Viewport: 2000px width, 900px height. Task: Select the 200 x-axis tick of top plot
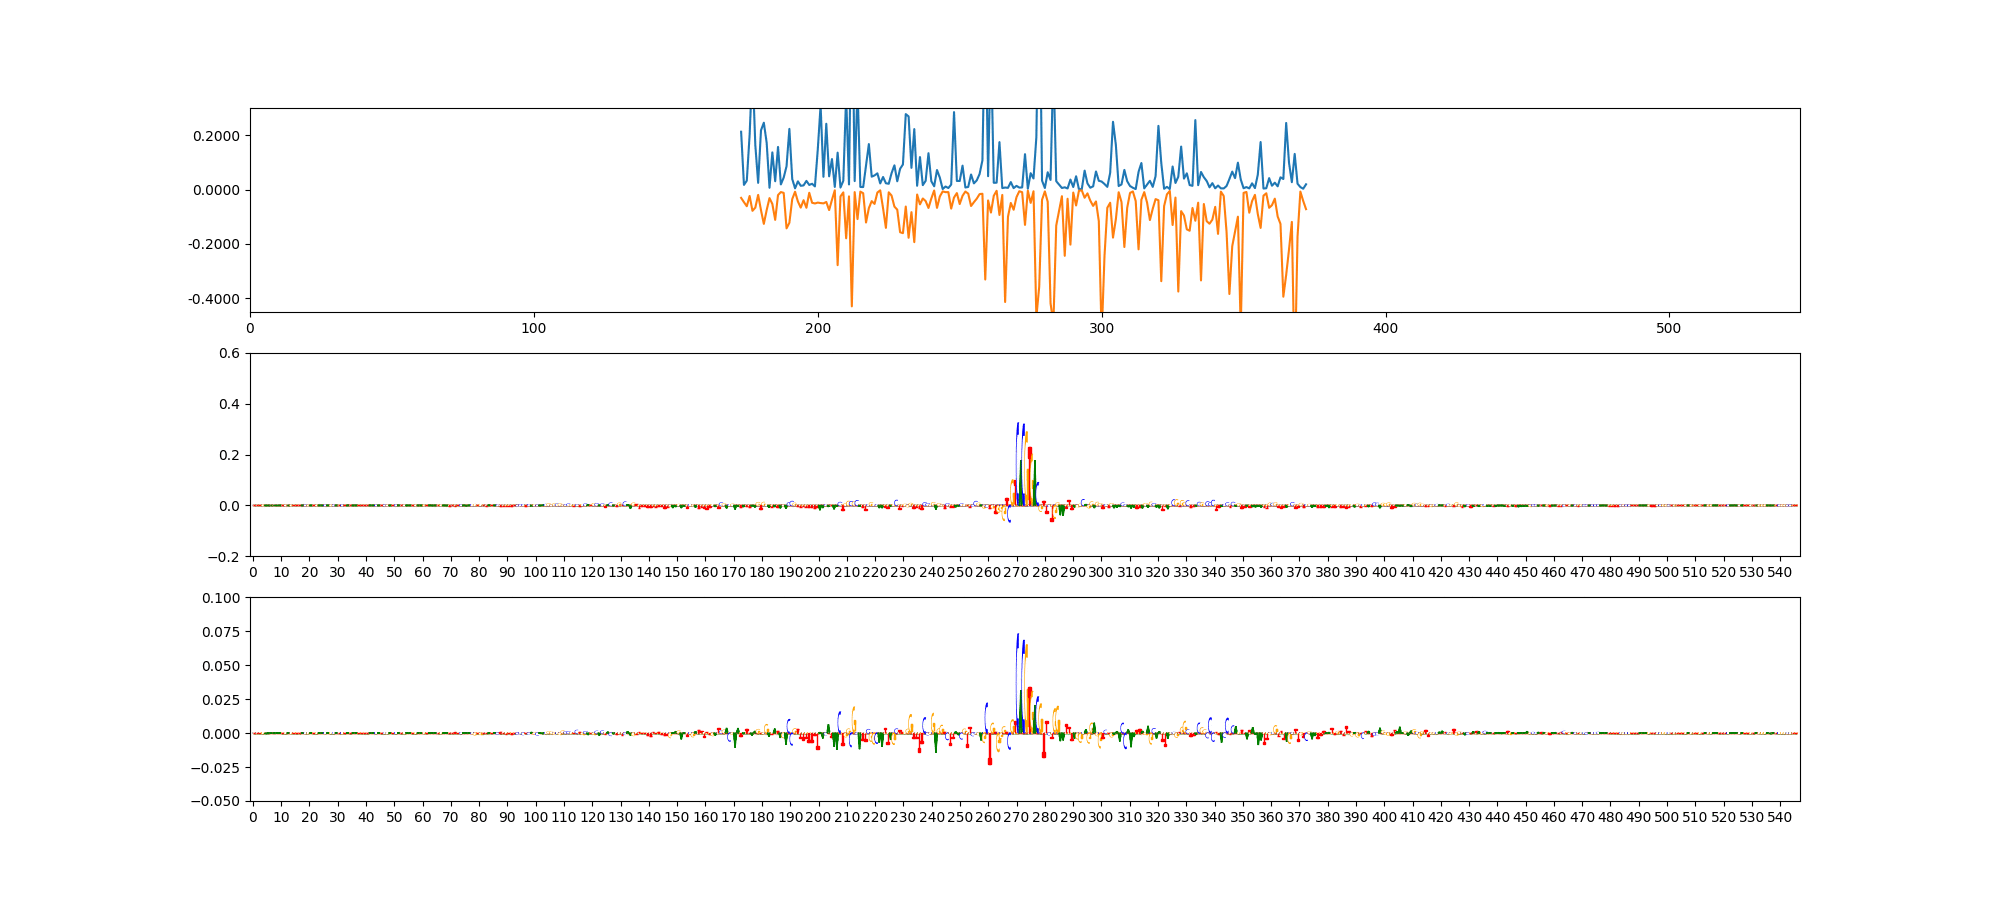[x=818, y=327]
